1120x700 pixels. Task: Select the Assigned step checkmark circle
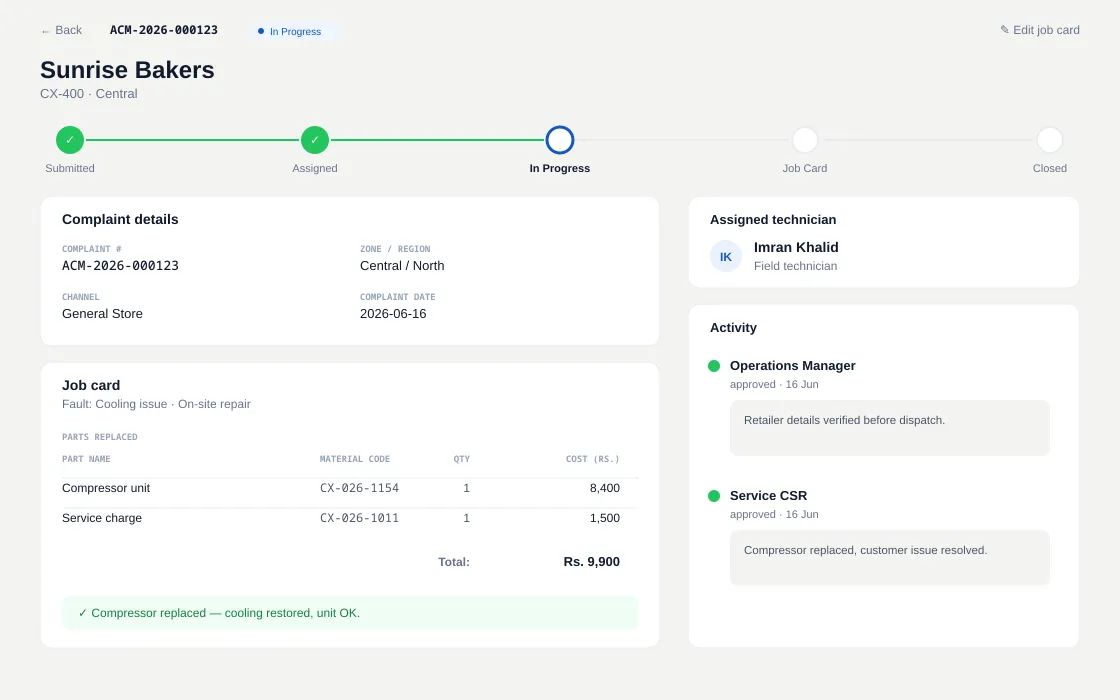coord(315,140)
